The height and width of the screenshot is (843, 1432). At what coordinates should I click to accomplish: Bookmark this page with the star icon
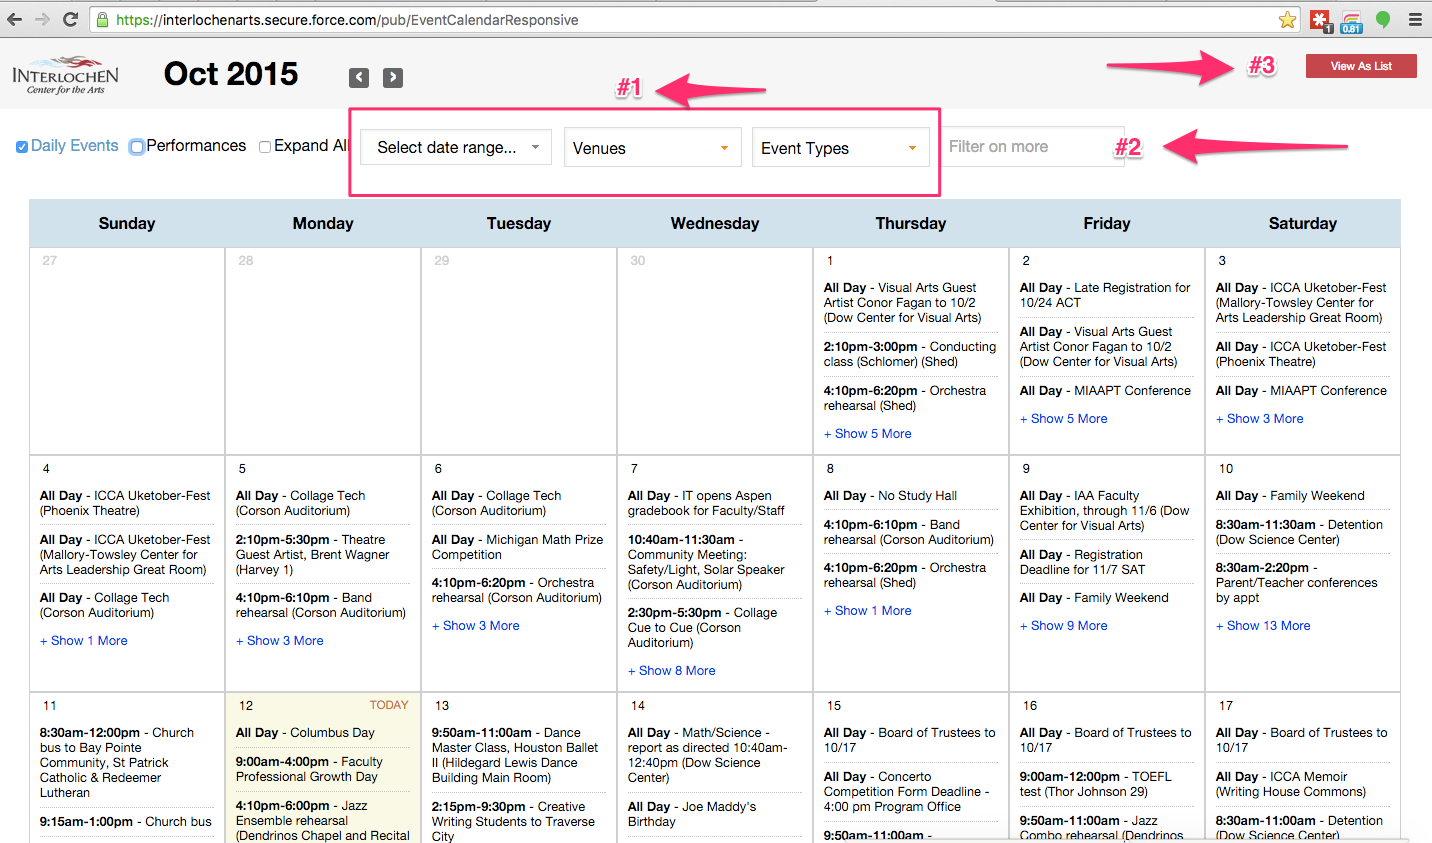point(1287,20)
